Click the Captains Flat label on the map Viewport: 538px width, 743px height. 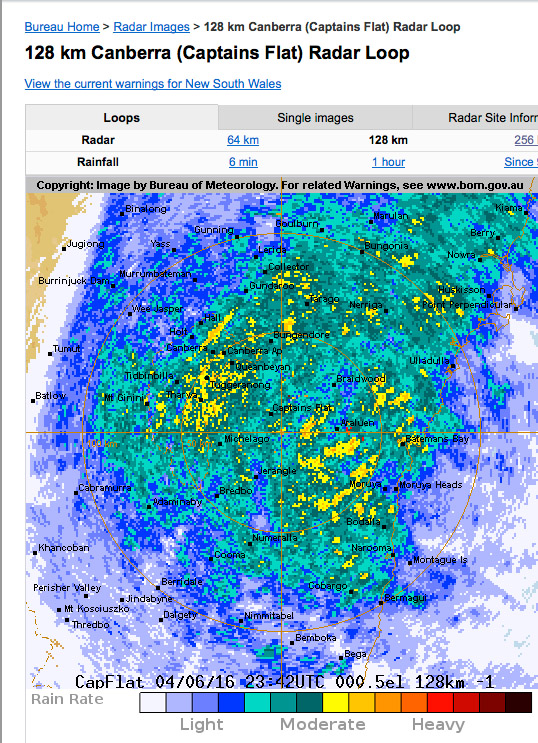(x=303, y=408)
